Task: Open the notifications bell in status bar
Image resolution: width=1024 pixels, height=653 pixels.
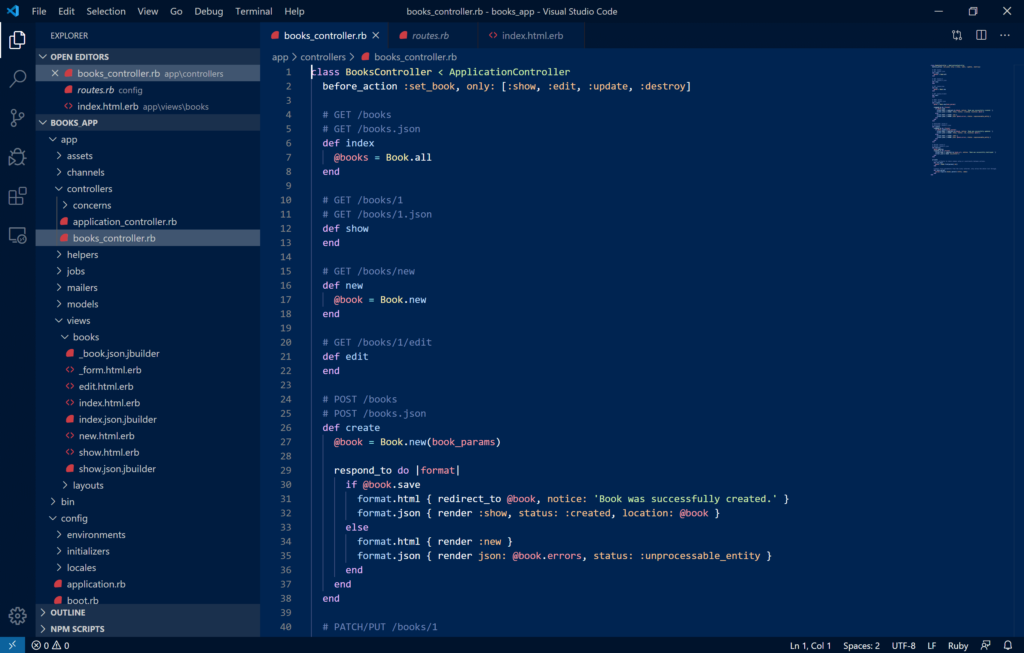Action: [x=1009, y=645]
